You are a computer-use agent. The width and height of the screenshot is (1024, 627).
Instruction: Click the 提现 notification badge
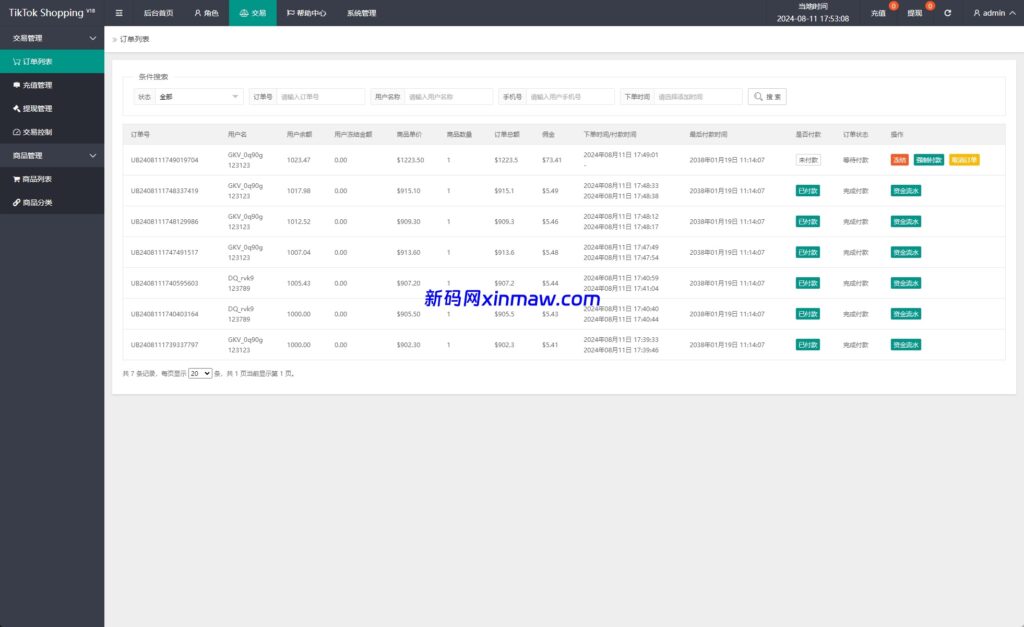click(x=930, y=6)
